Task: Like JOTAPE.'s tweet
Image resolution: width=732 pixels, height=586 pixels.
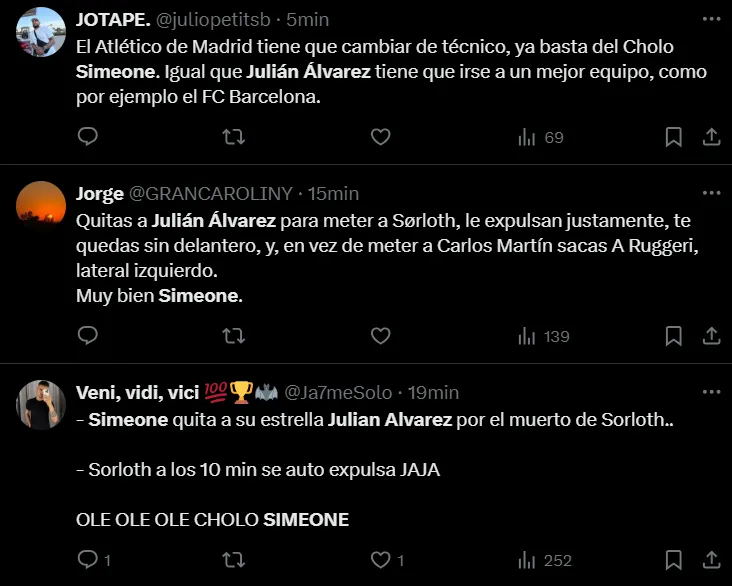Action: tap(380, 137)
